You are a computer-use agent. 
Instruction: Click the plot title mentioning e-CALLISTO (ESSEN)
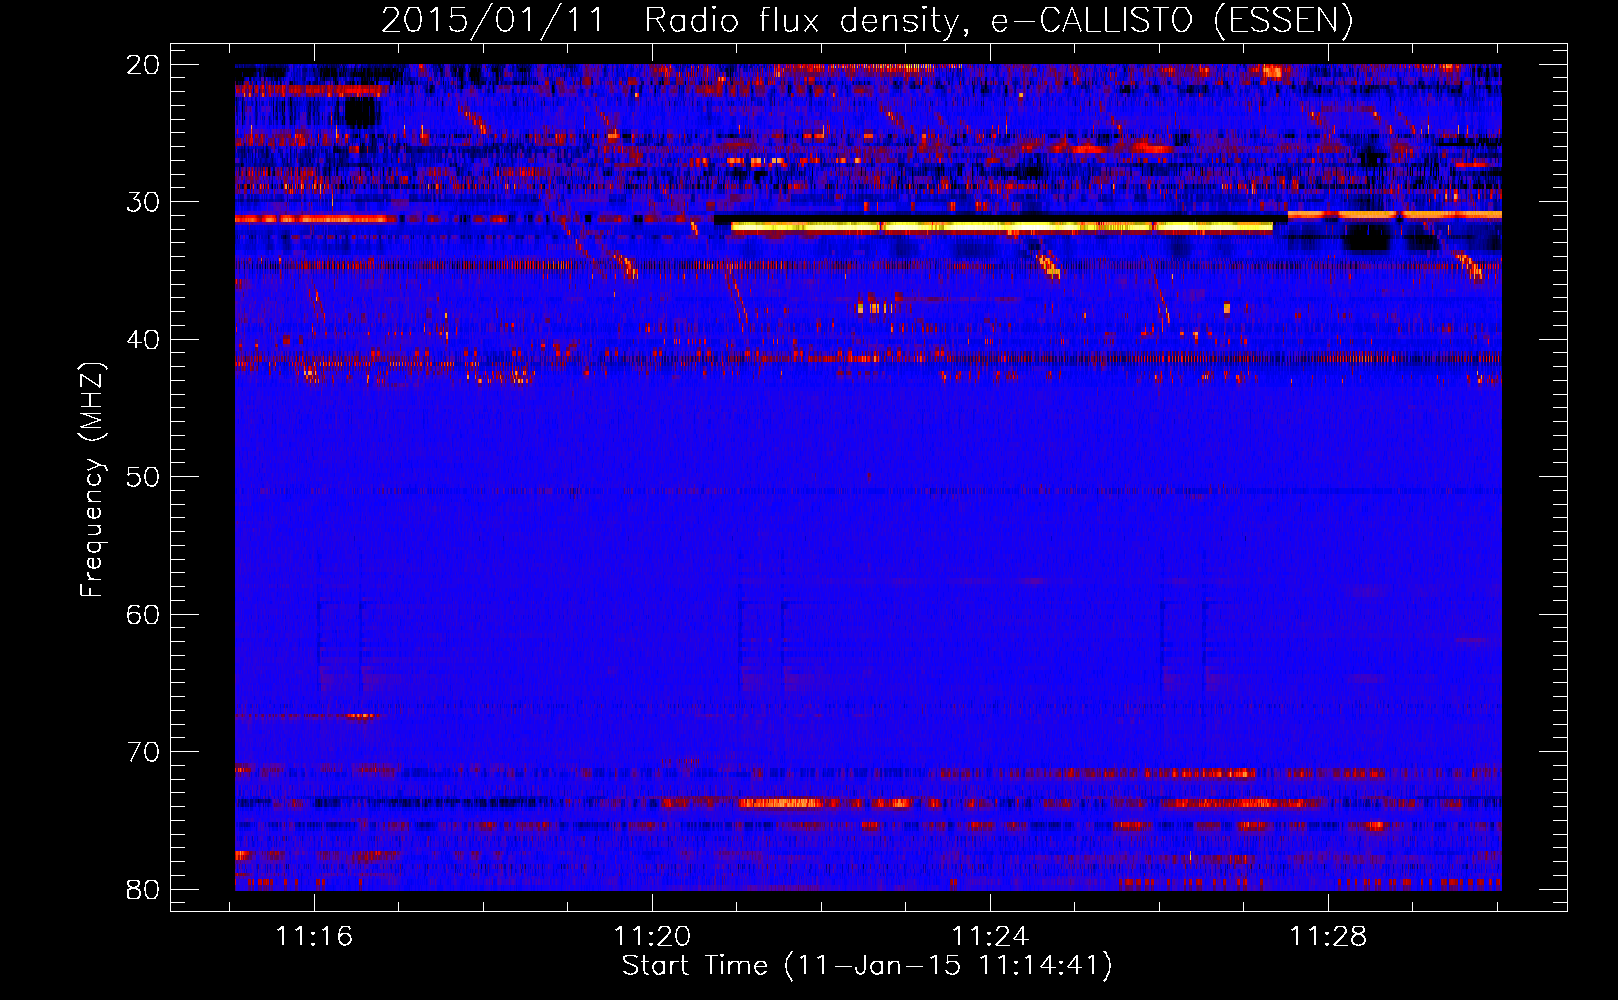867,21
